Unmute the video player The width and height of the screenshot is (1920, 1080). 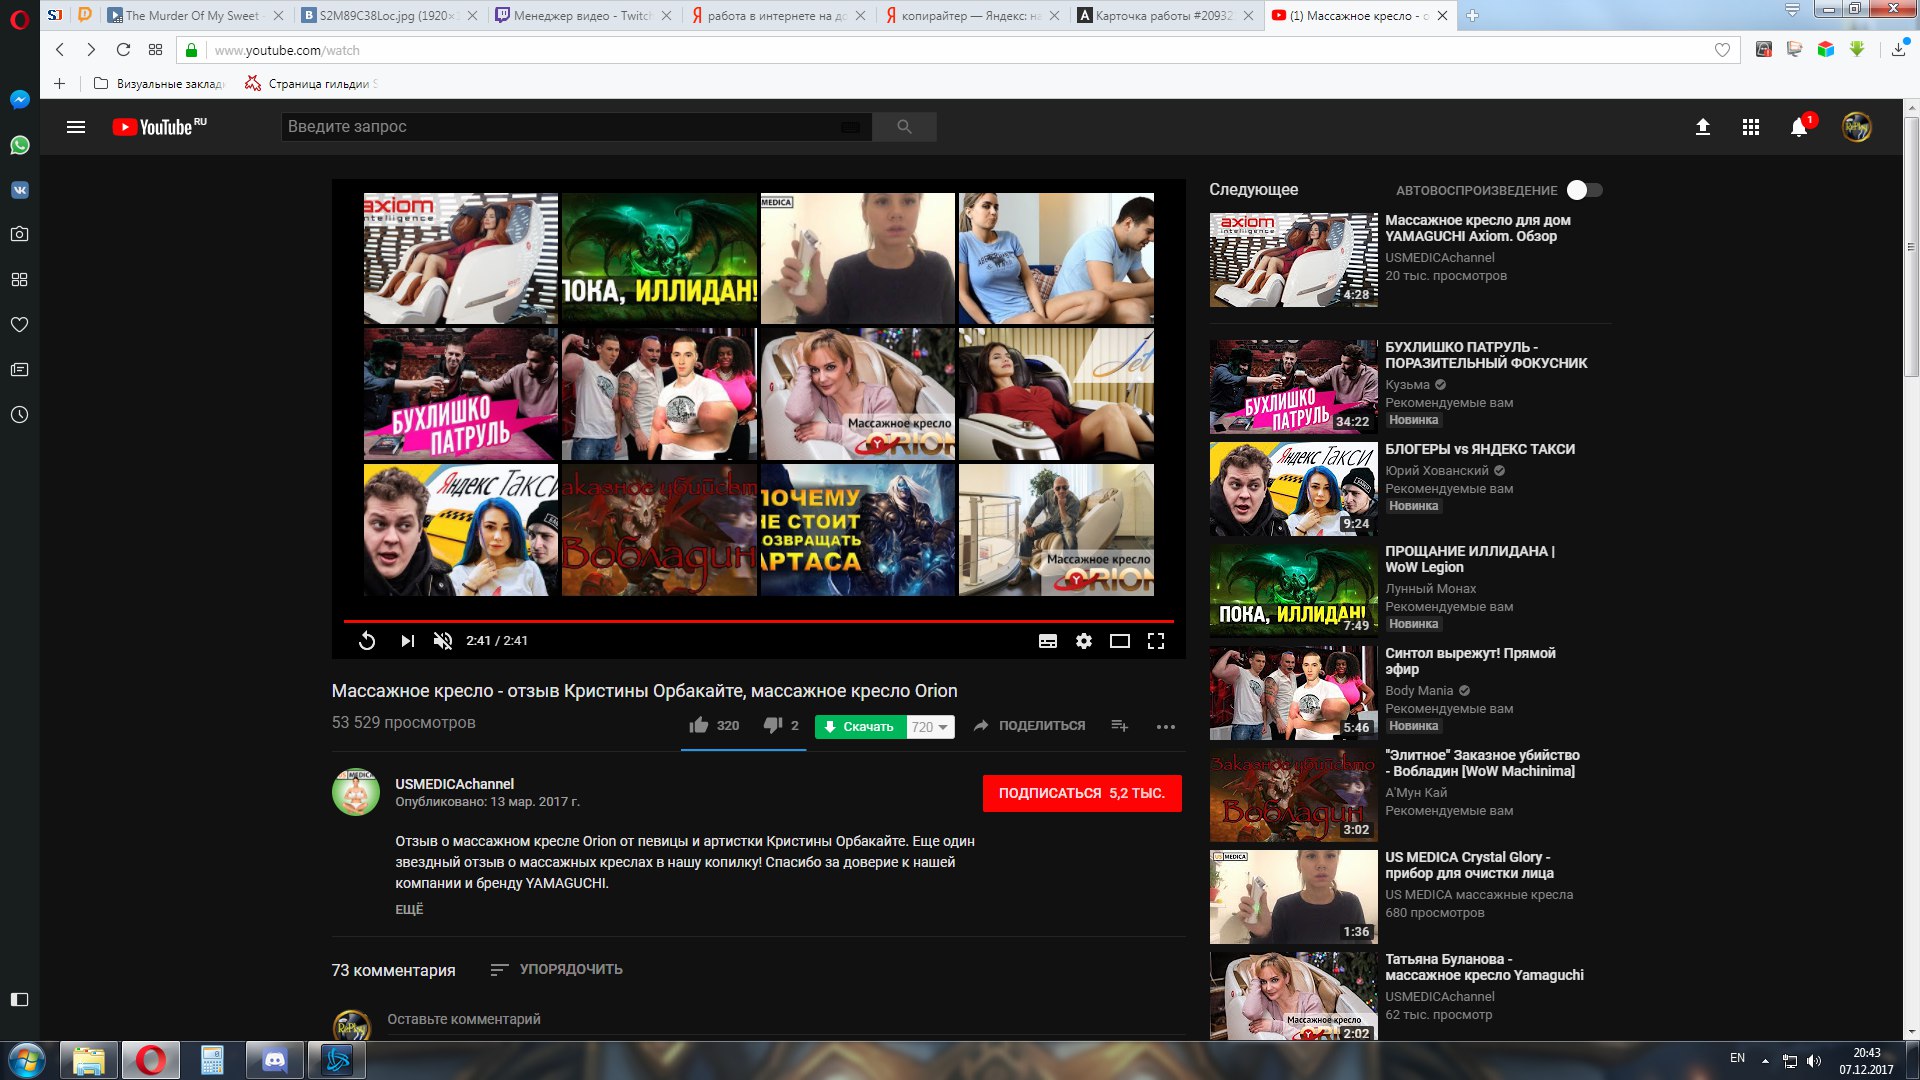[x=443, y=641]
